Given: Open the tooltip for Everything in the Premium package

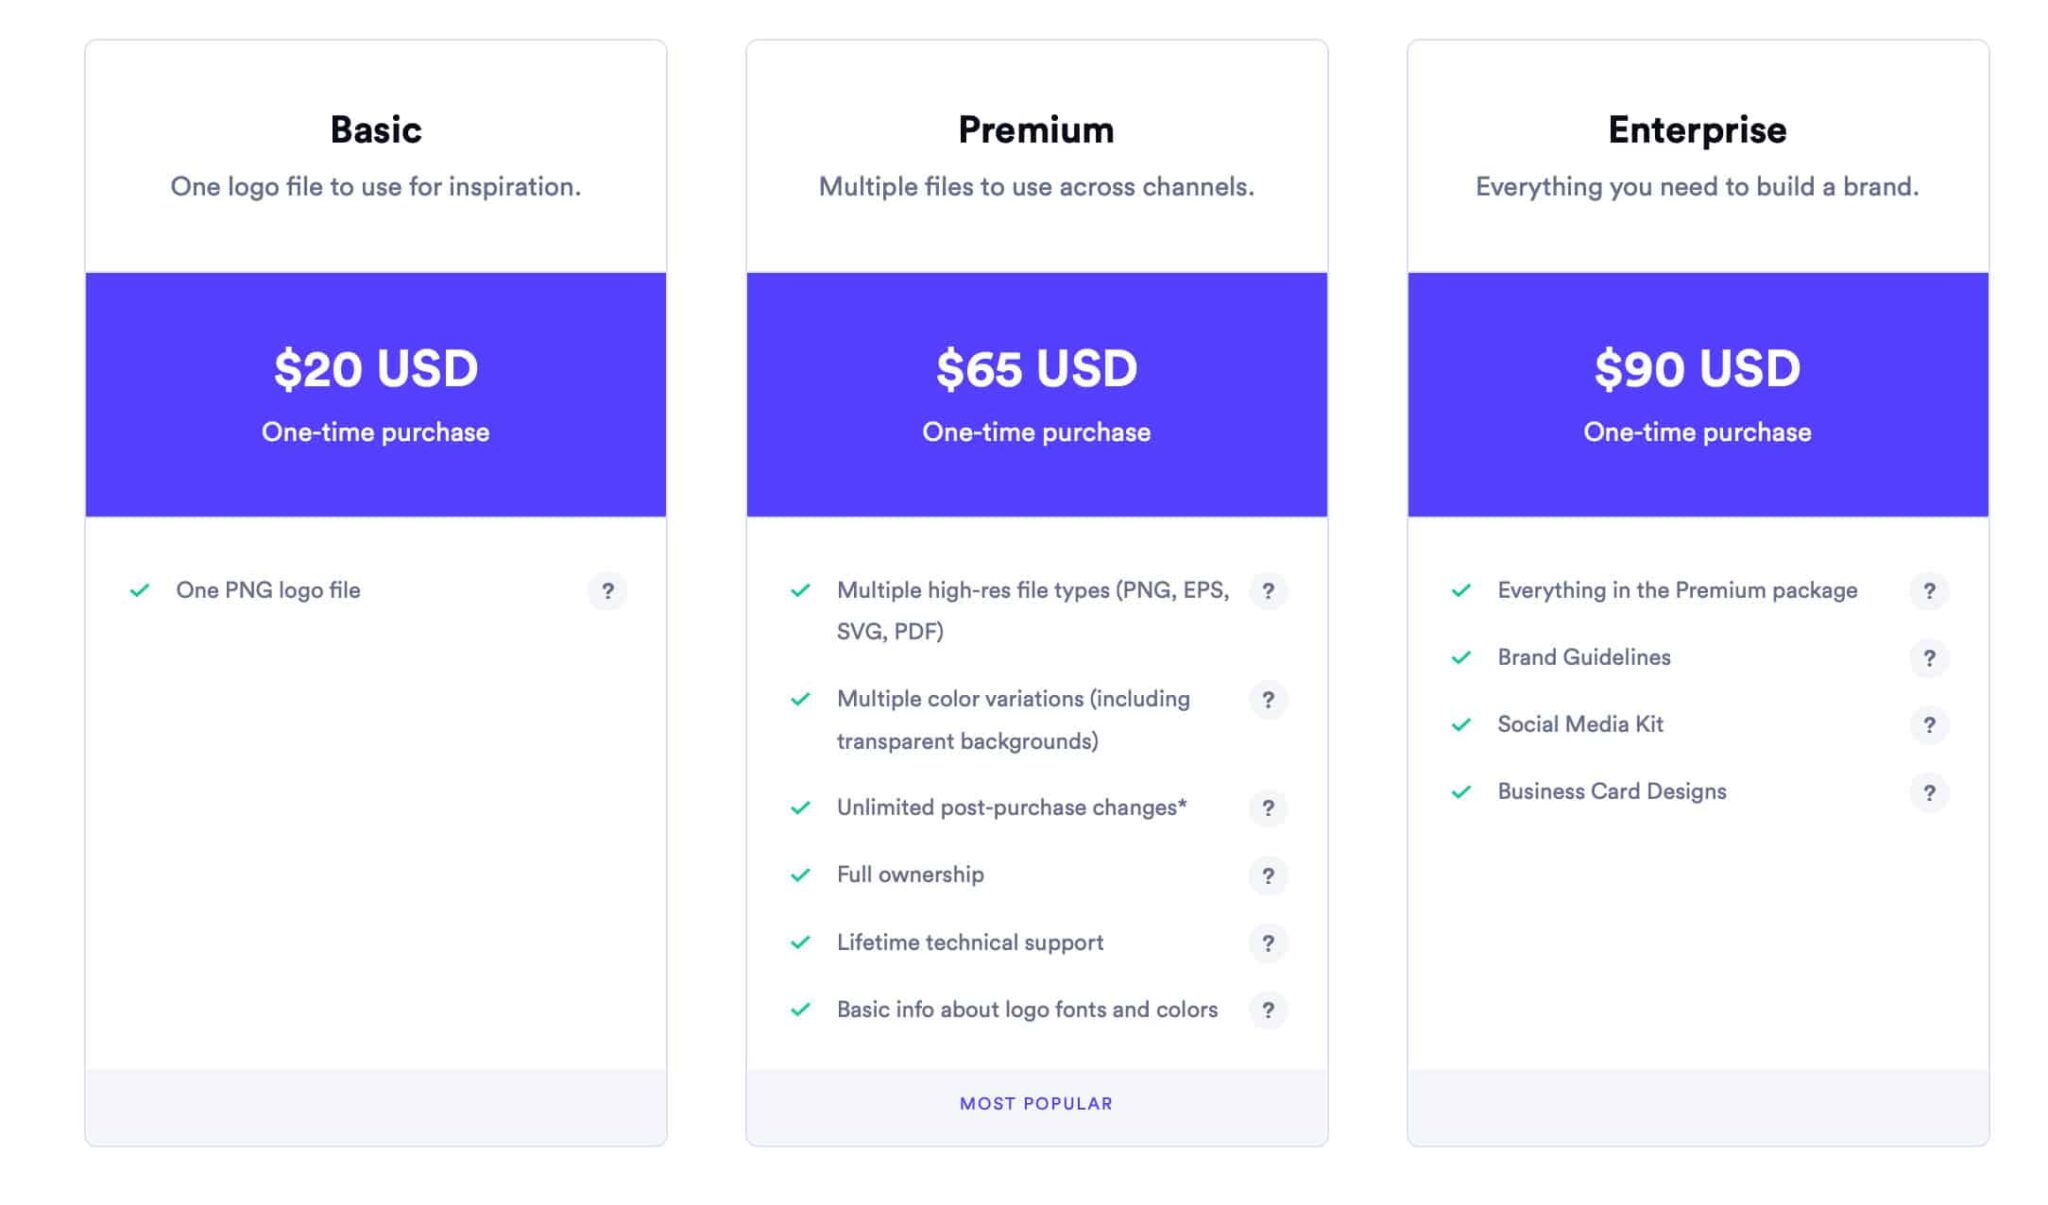Looking at the screenshot, I should [x=1930, y=591].
